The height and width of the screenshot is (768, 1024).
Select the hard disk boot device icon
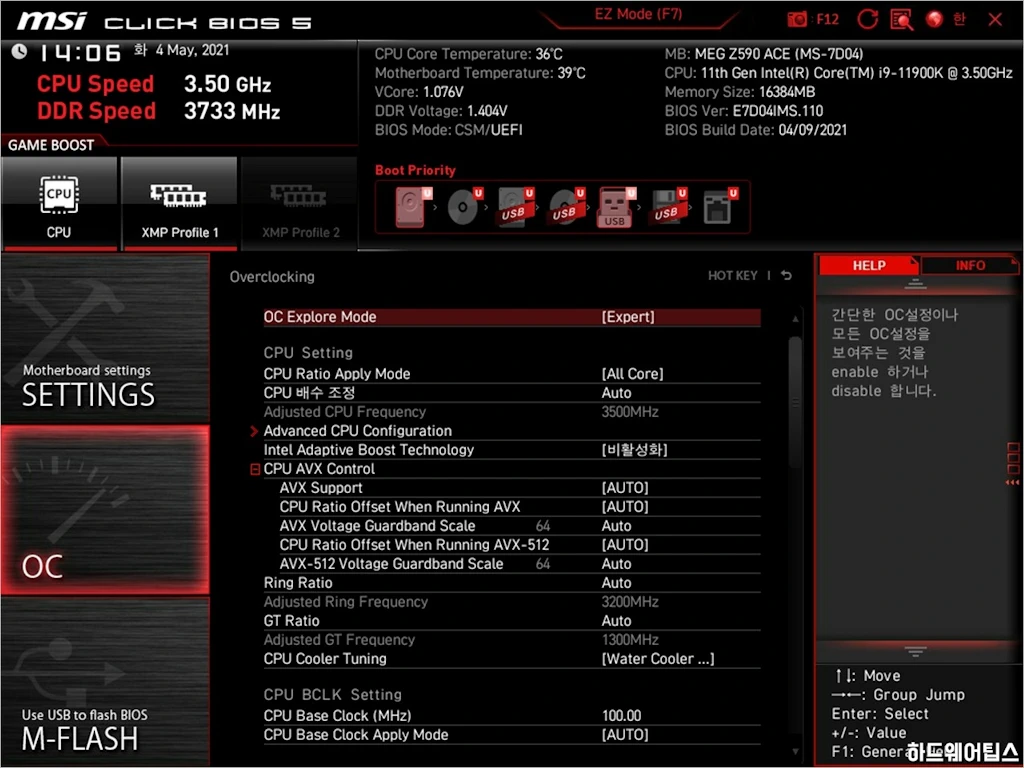pos(413,207)
